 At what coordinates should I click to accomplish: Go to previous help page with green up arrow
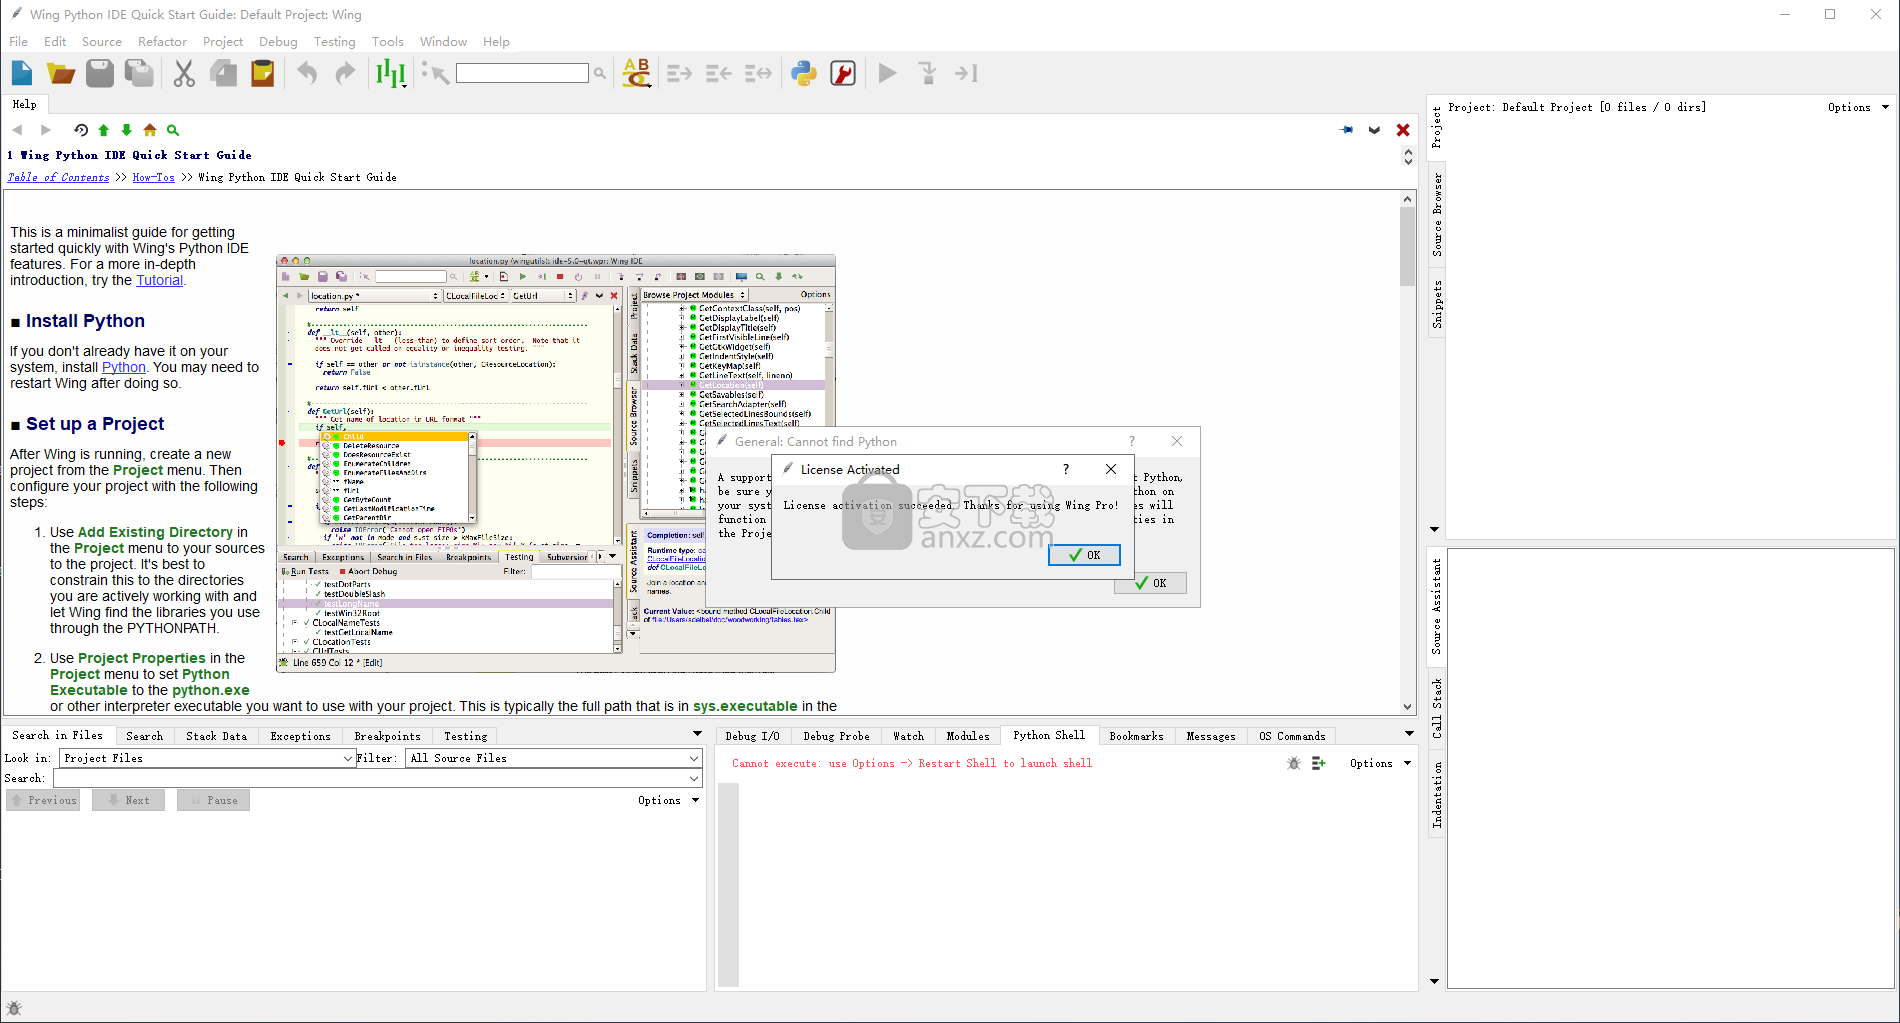pyautogui.click(x=104, y=130)
